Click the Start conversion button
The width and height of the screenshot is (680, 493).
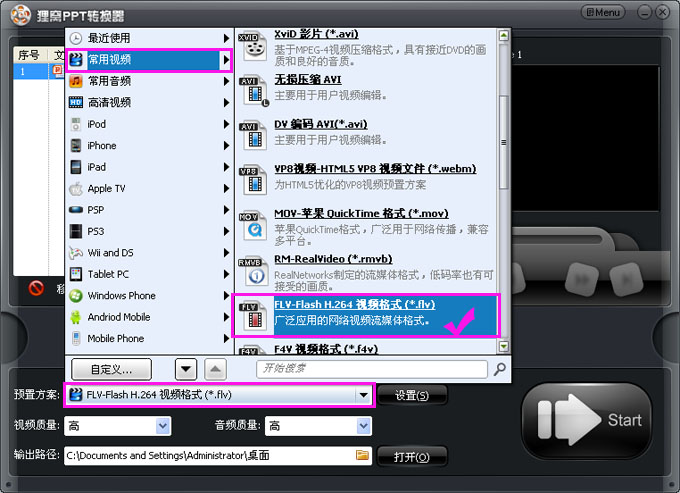(x=587, y=420)
